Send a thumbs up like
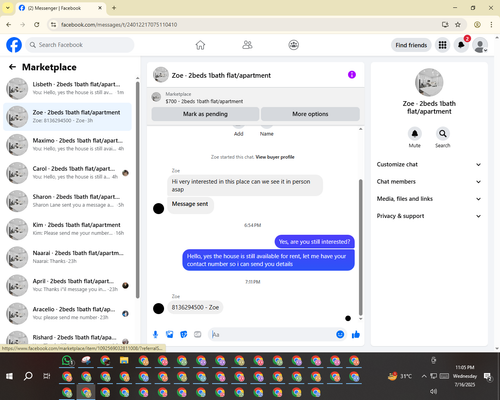This screenshot has height=400, width=500. pyautogui.click(x=356, y=334)
